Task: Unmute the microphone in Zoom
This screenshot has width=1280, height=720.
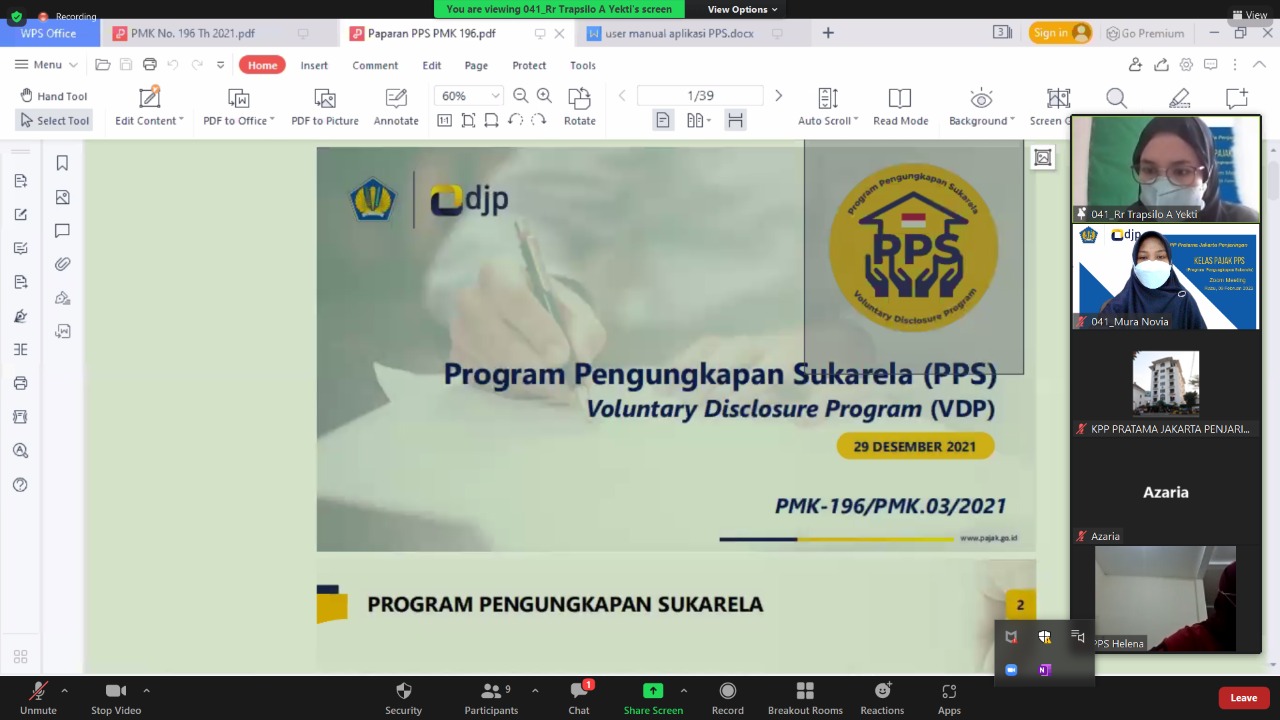Action: coord(38,697)
